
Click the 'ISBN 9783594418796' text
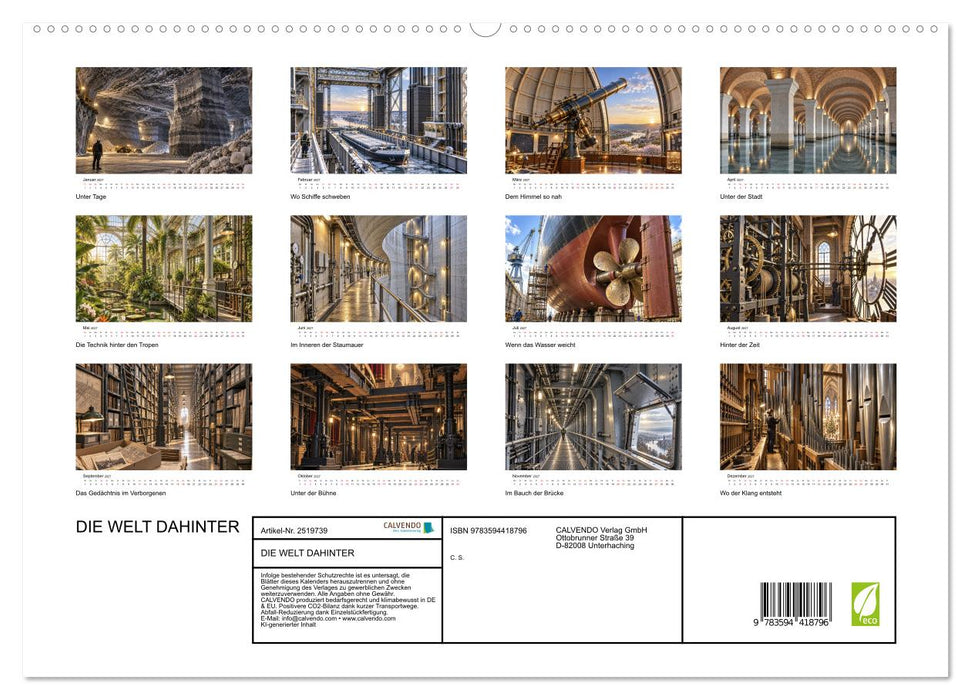click(489, 531)
